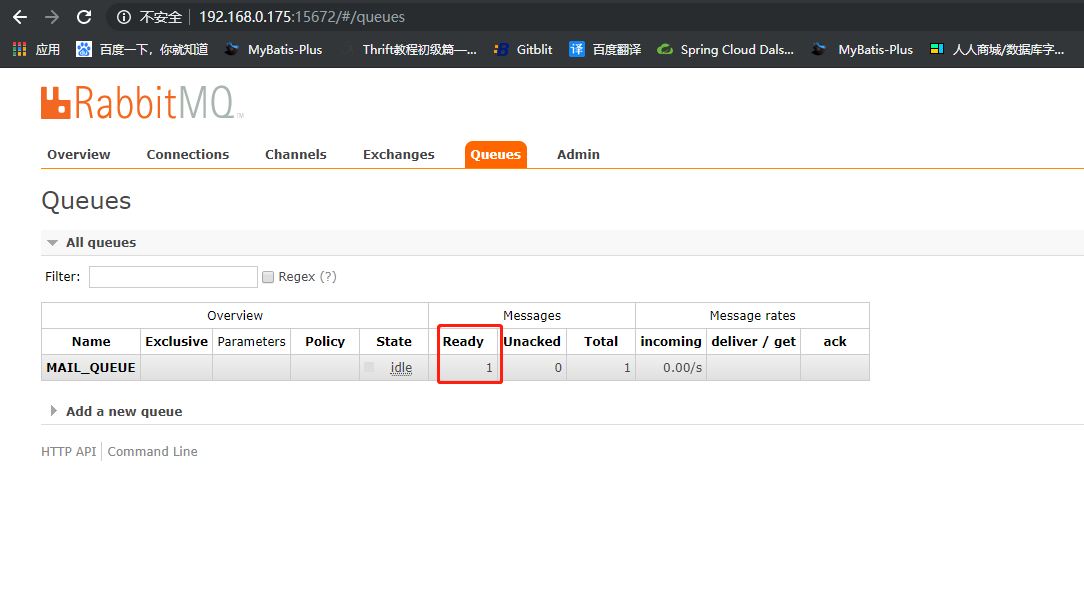This screenshot has height=605, width=1084.
Task: Switch to the Exchanges tab
Action: (x=399, y=154)
